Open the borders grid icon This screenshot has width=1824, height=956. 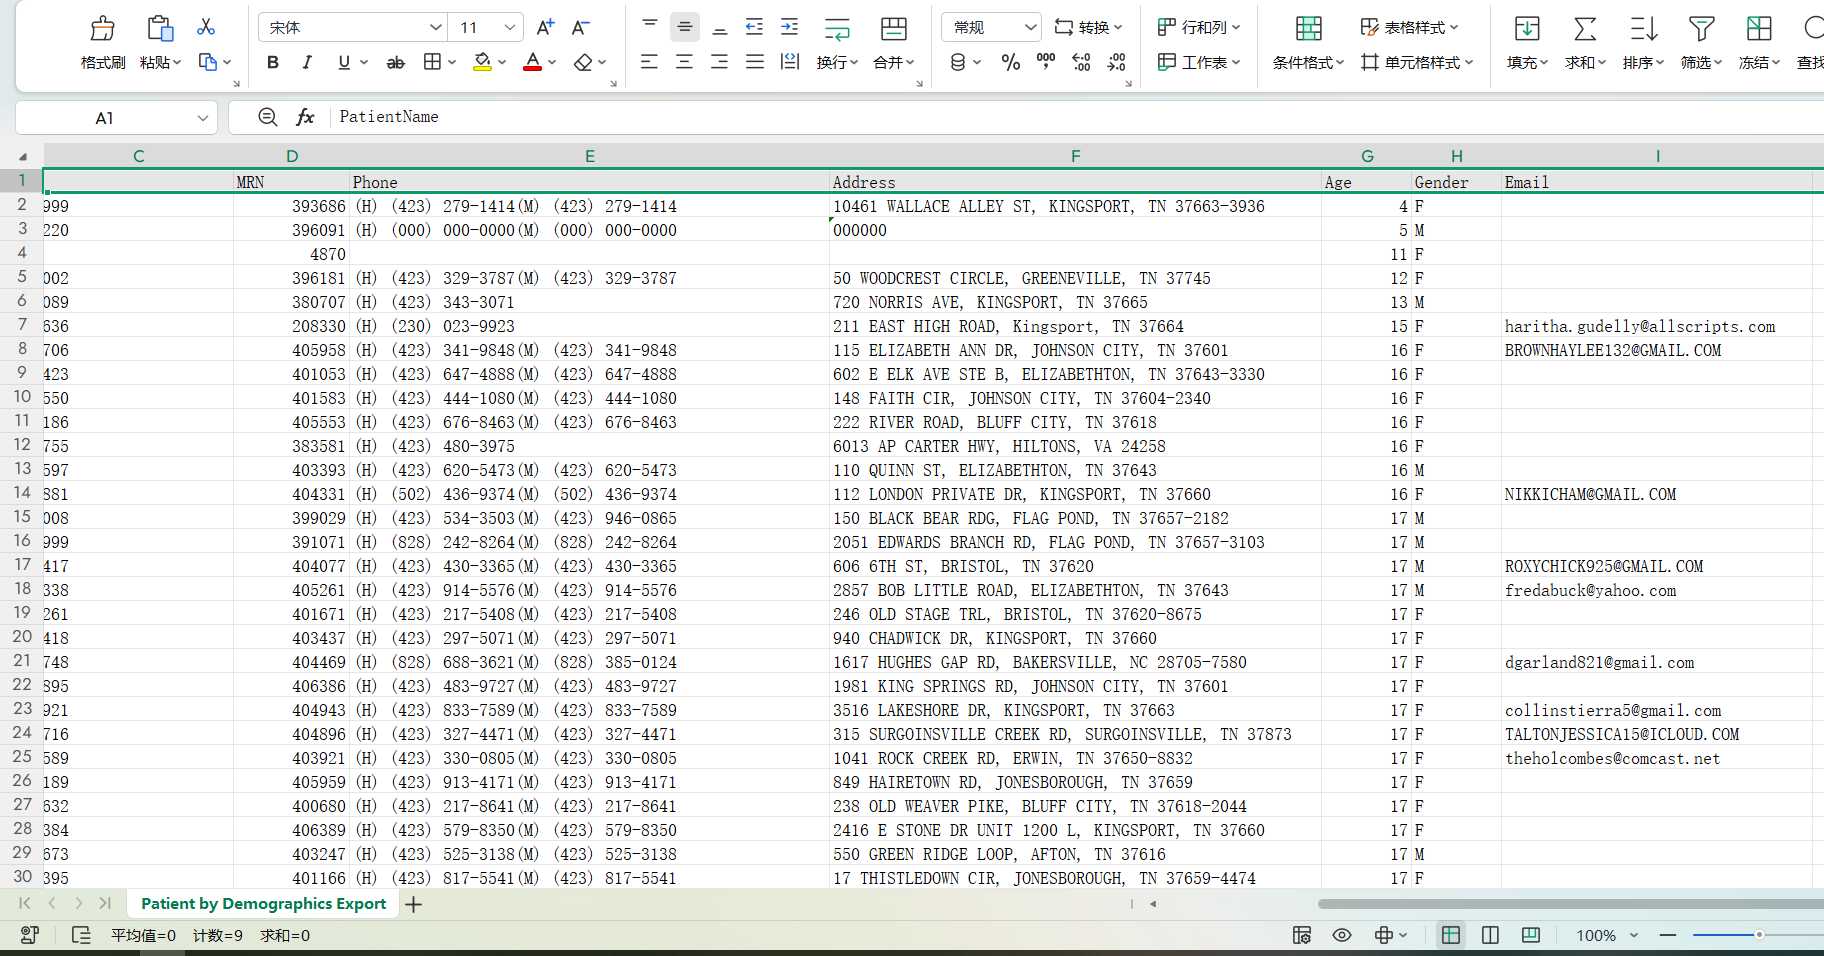(x=432, y=62)
